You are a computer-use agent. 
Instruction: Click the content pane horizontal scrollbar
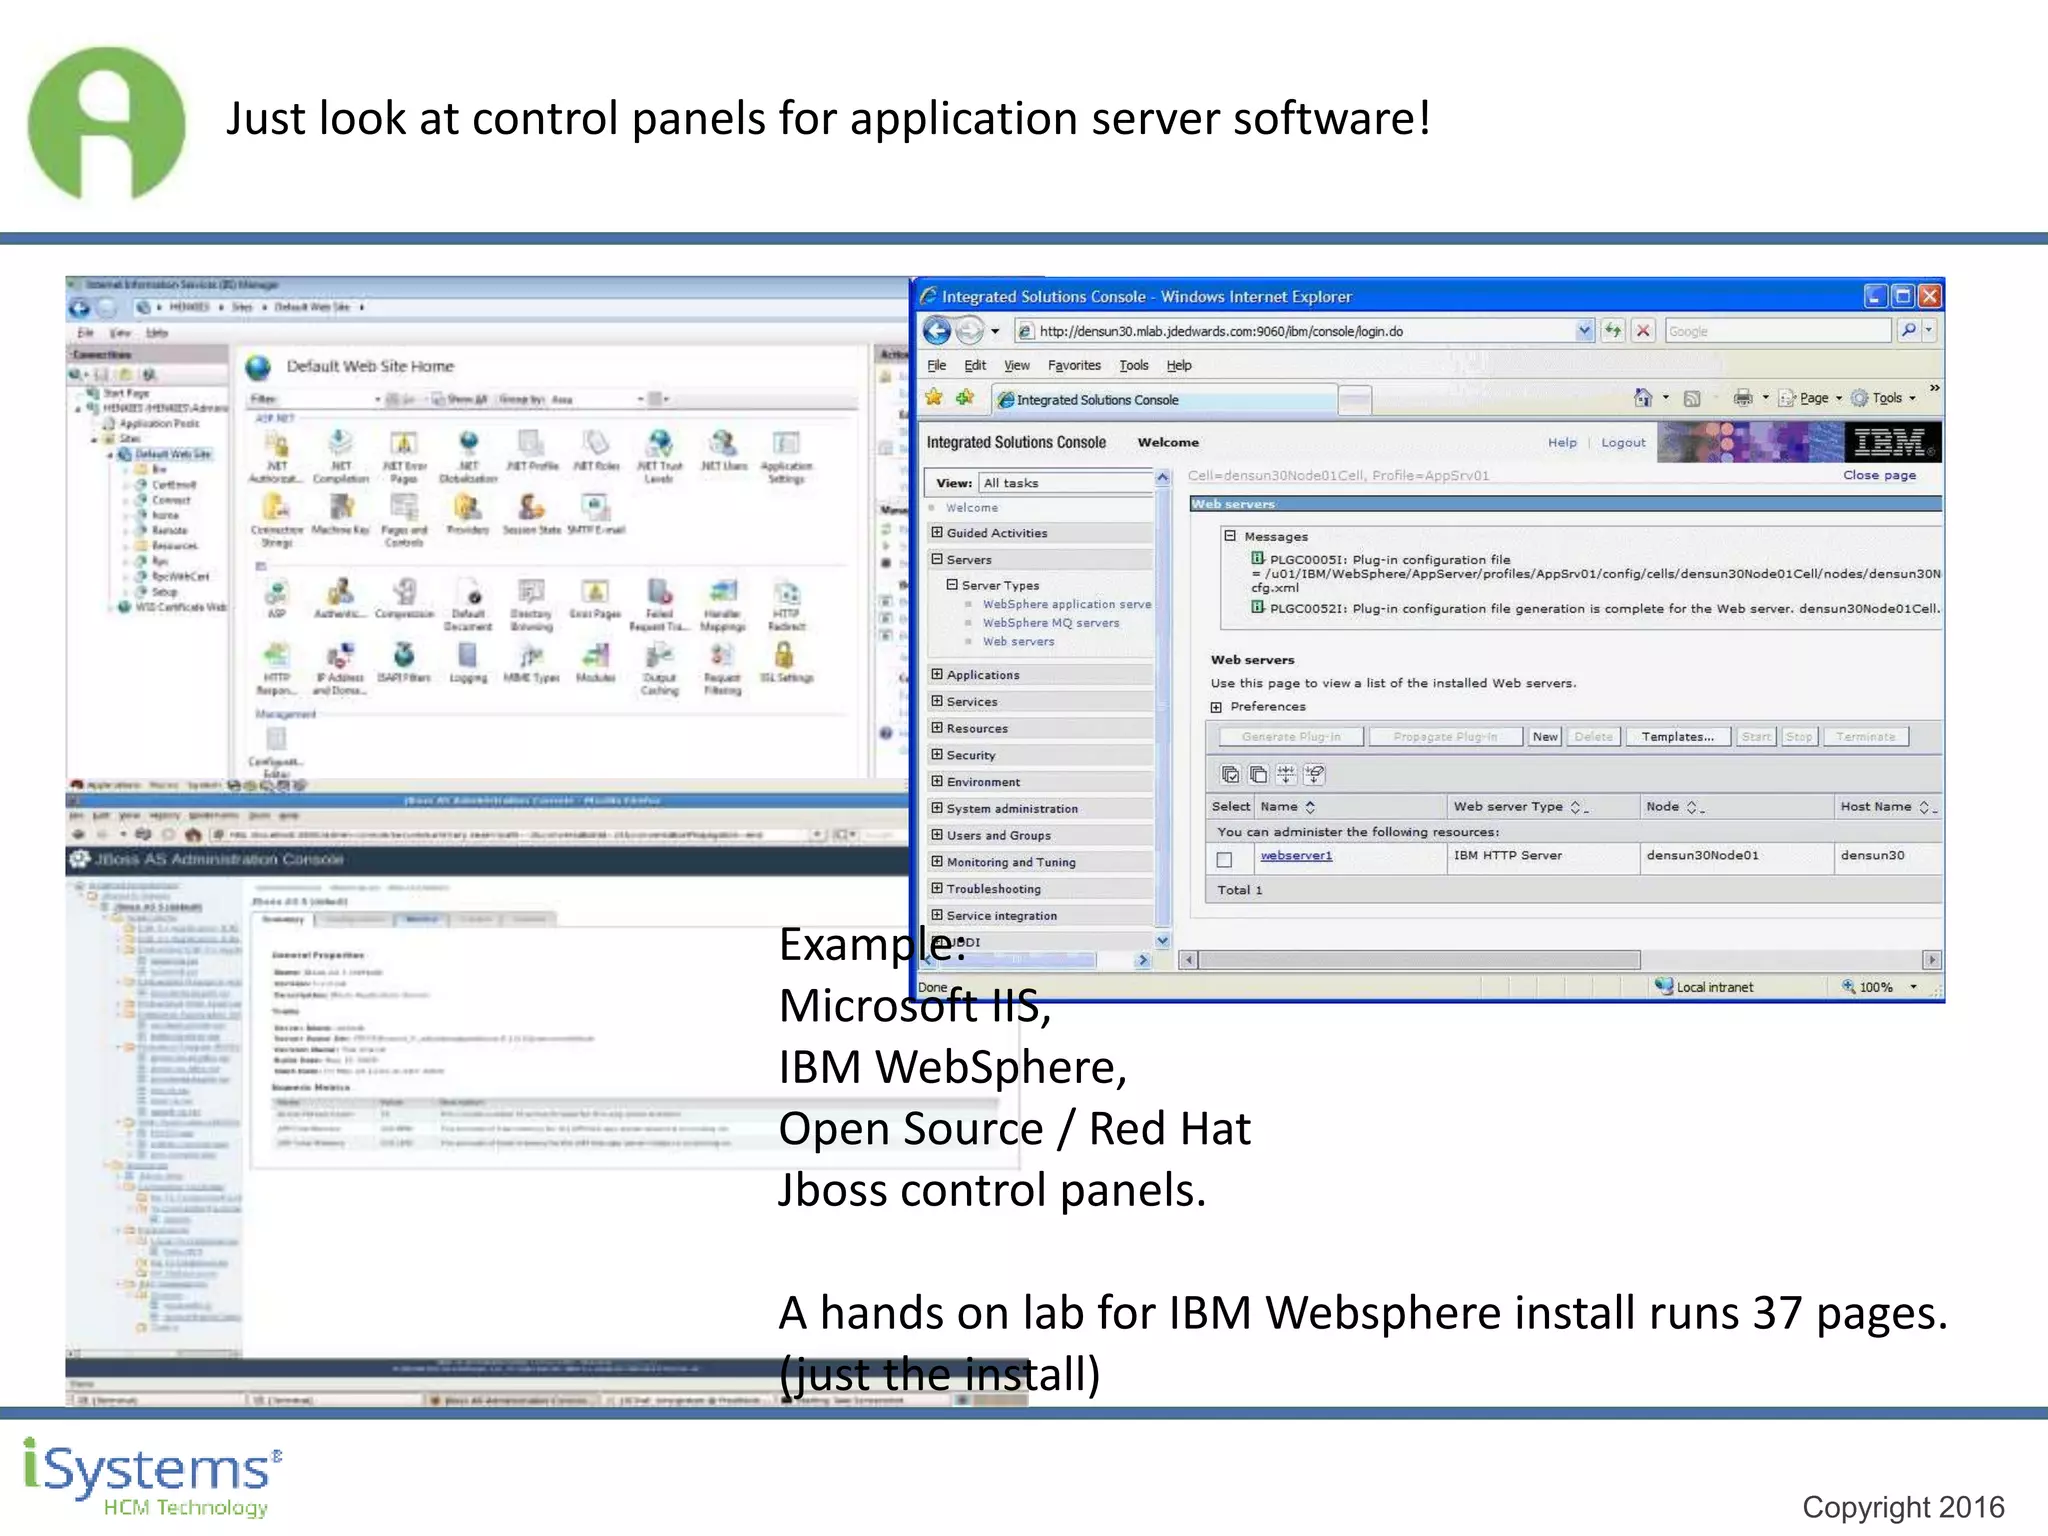(x=1419, y=960)
